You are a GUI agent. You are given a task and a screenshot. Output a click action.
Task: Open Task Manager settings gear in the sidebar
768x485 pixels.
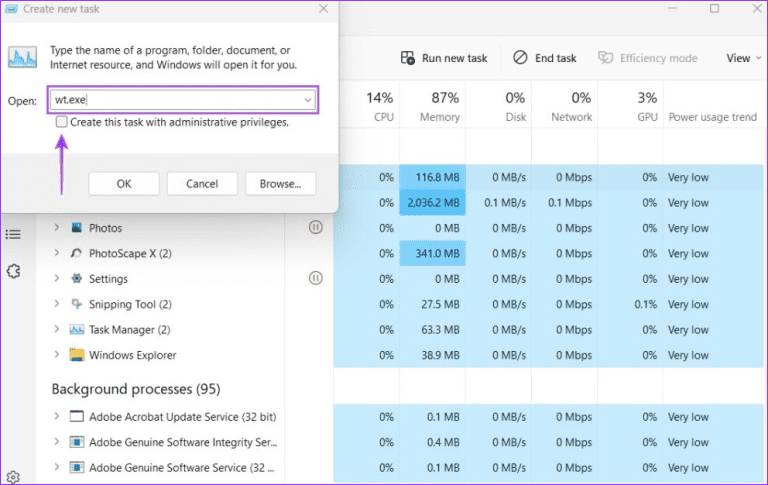tap(13, 477)
